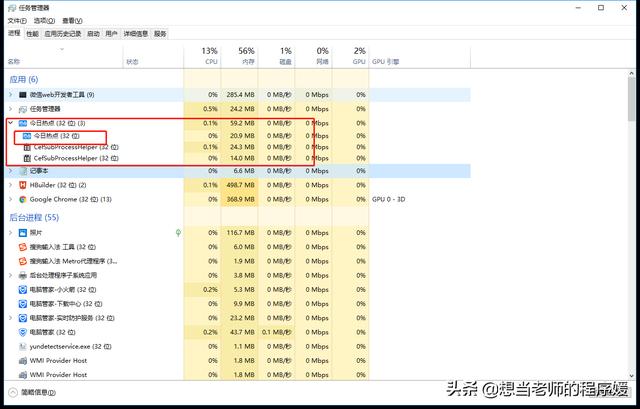Sort by the 56% 内存 column header
This screenshot has height=409, width=640.
point(240,57)
